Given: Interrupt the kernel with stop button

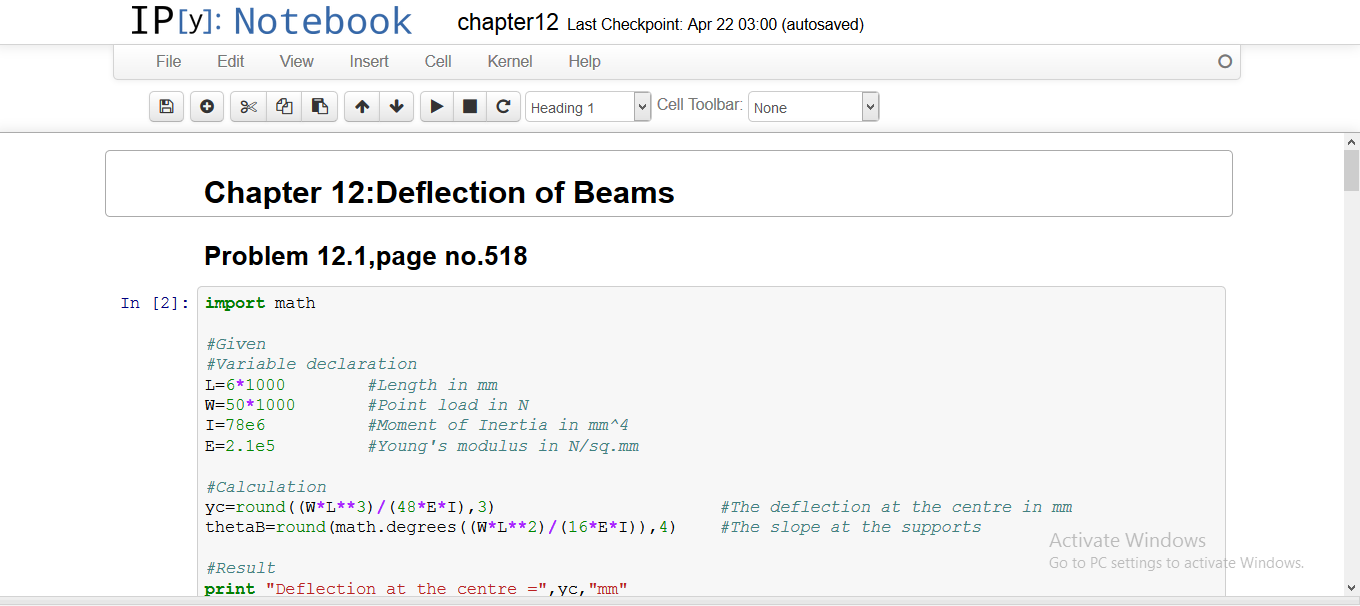Looking at the screenshot, I should coord(470,107).
